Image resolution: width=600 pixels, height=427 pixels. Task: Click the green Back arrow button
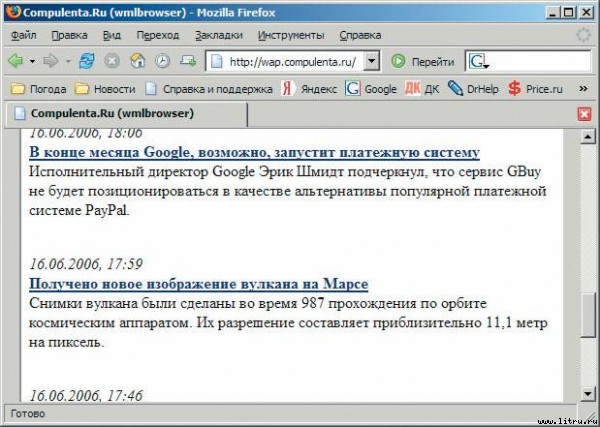pos(15,61)
